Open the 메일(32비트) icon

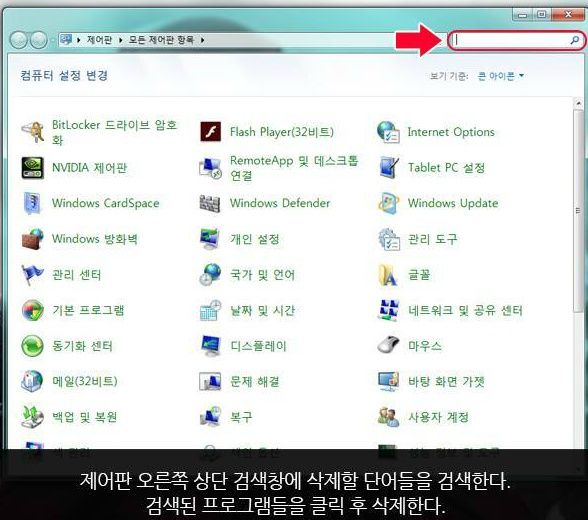[32, 381]
